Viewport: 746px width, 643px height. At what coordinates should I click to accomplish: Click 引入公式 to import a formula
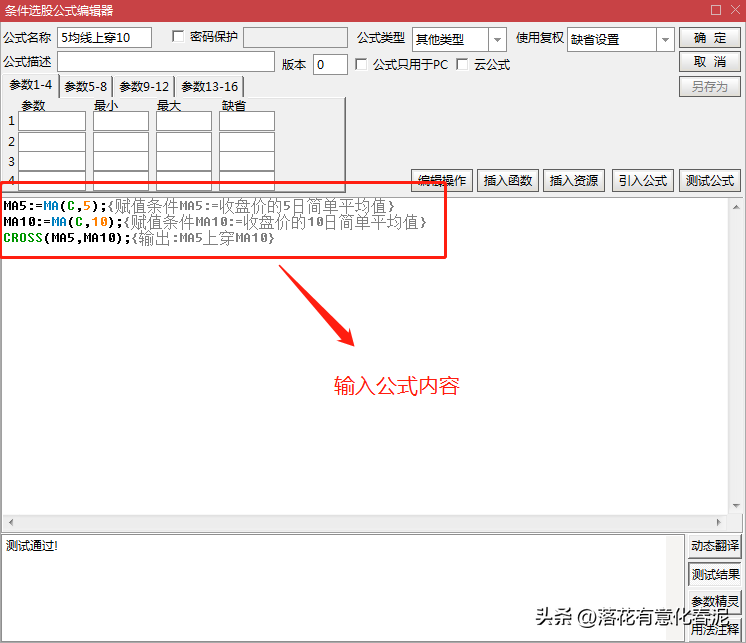click(643, 181)
